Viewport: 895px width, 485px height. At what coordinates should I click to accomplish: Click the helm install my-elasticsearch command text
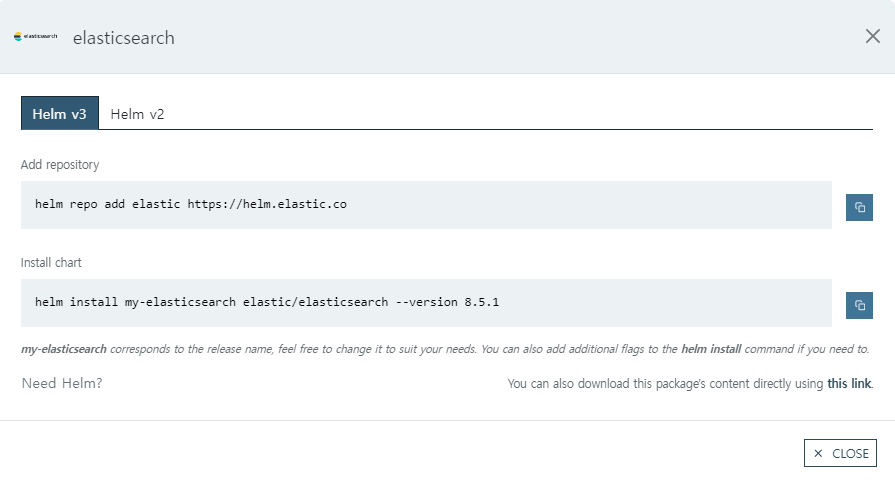(267, 302)
